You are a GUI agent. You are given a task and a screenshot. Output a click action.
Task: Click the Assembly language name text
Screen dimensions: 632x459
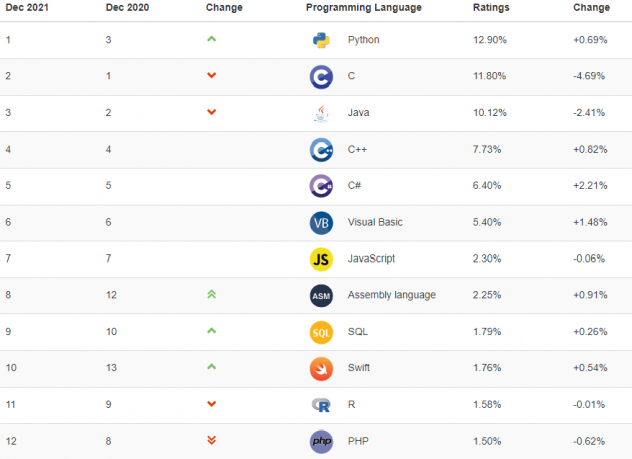click(391, 295)
